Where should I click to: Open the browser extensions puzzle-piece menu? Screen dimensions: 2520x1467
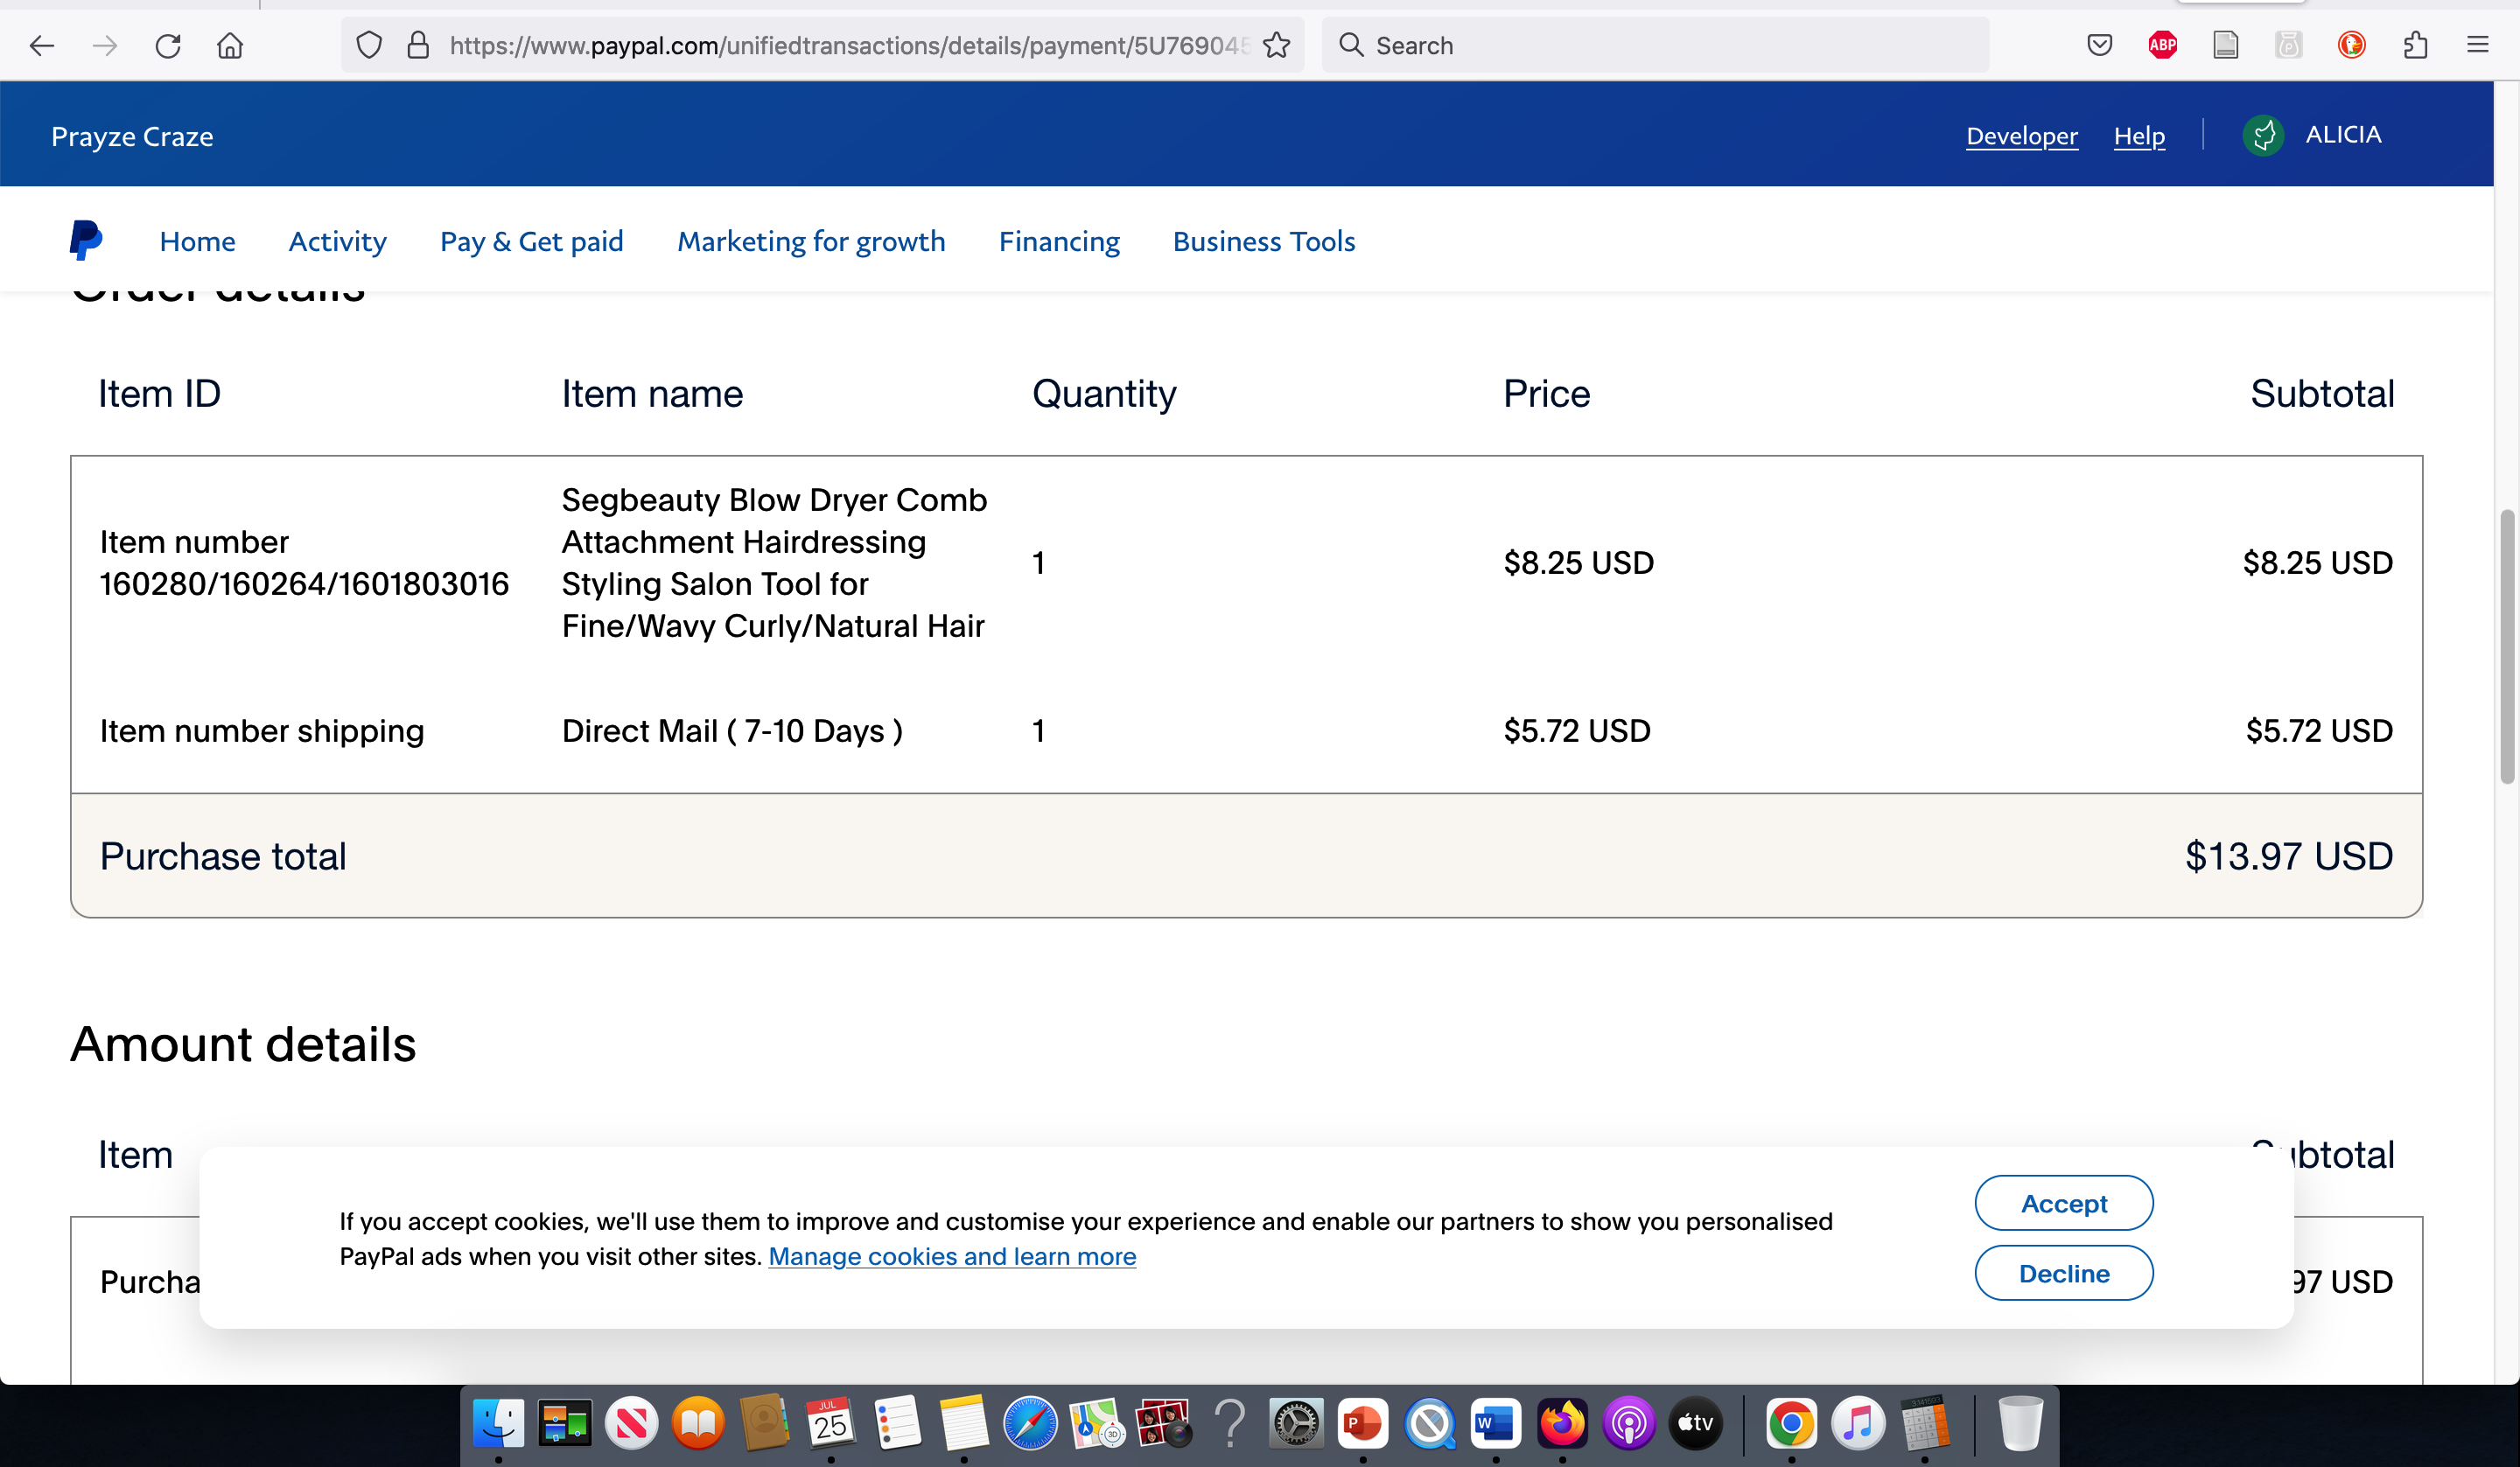pos(2417,45)
